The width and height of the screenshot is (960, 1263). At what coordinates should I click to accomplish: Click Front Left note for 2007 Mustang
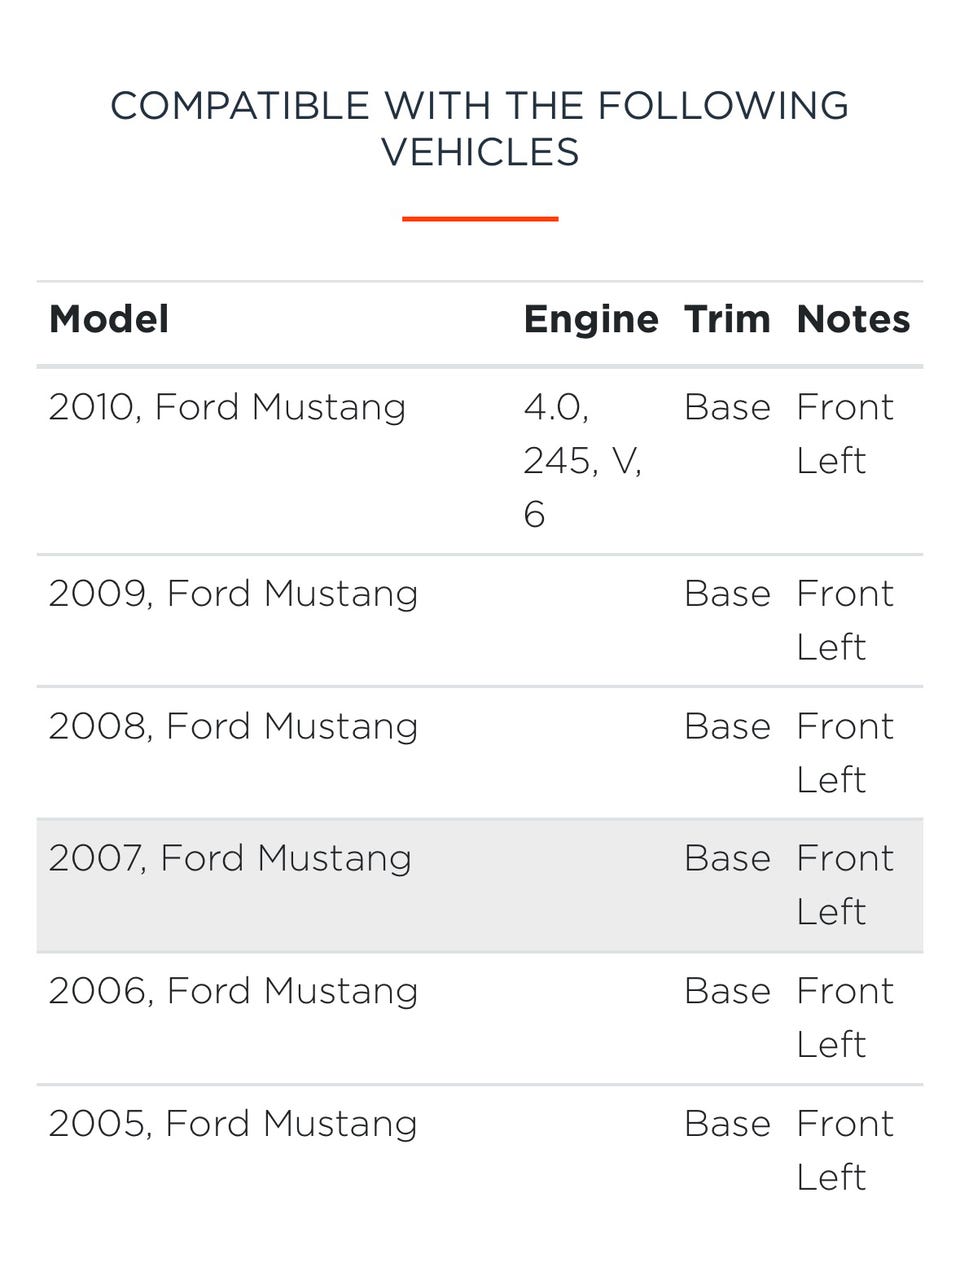pyautogui.click(x=844, y=885)
